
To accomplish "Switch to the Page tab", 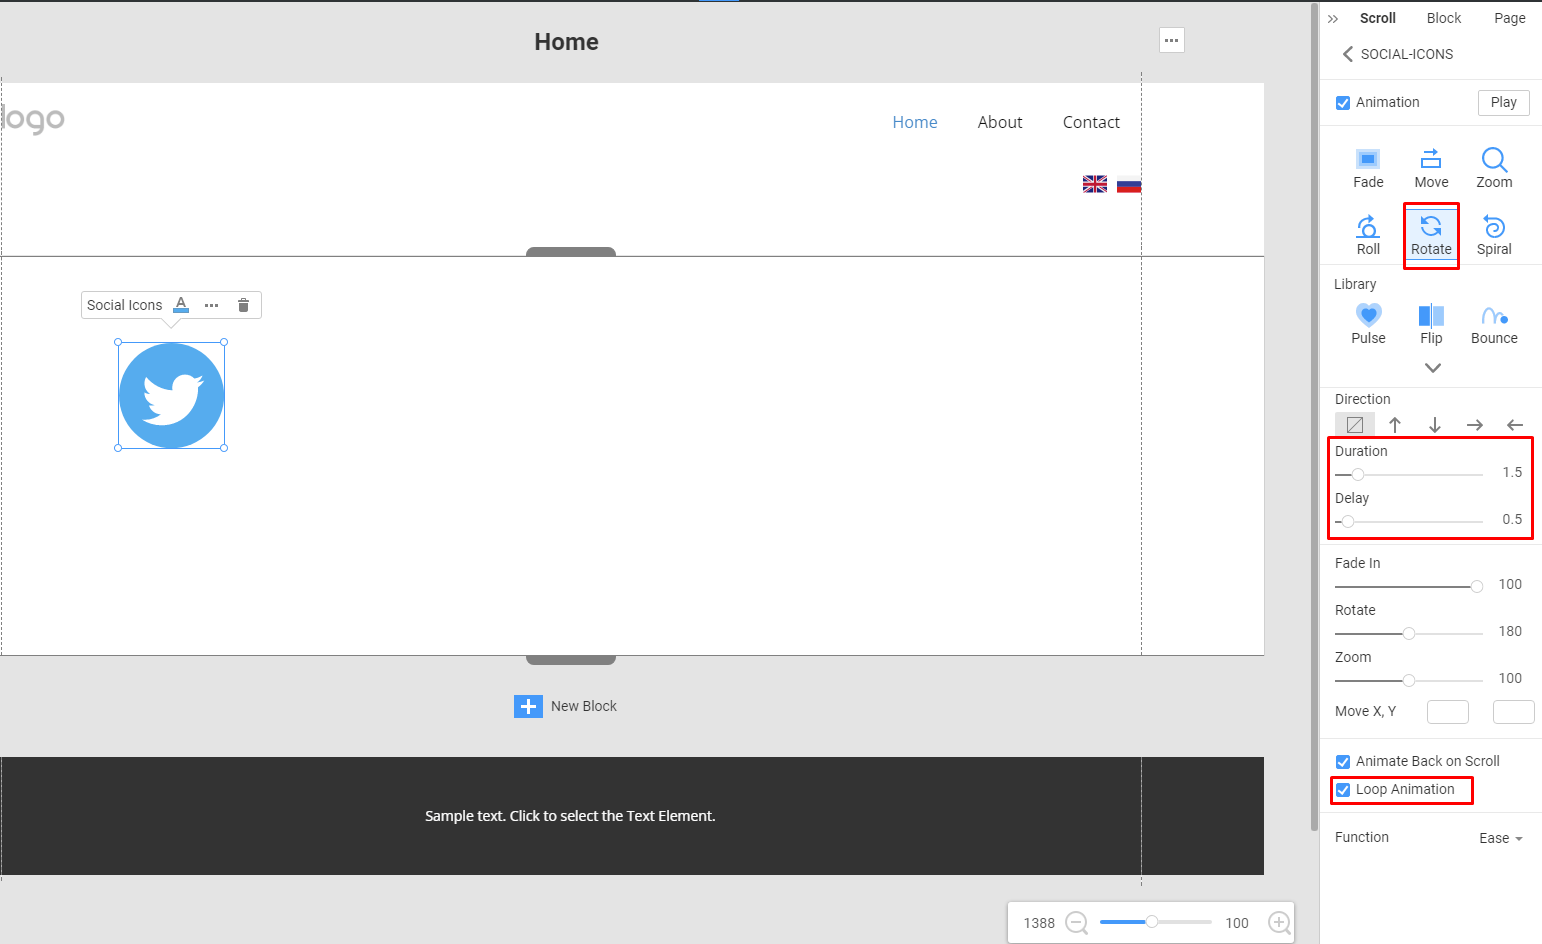I will [1509, 18].
